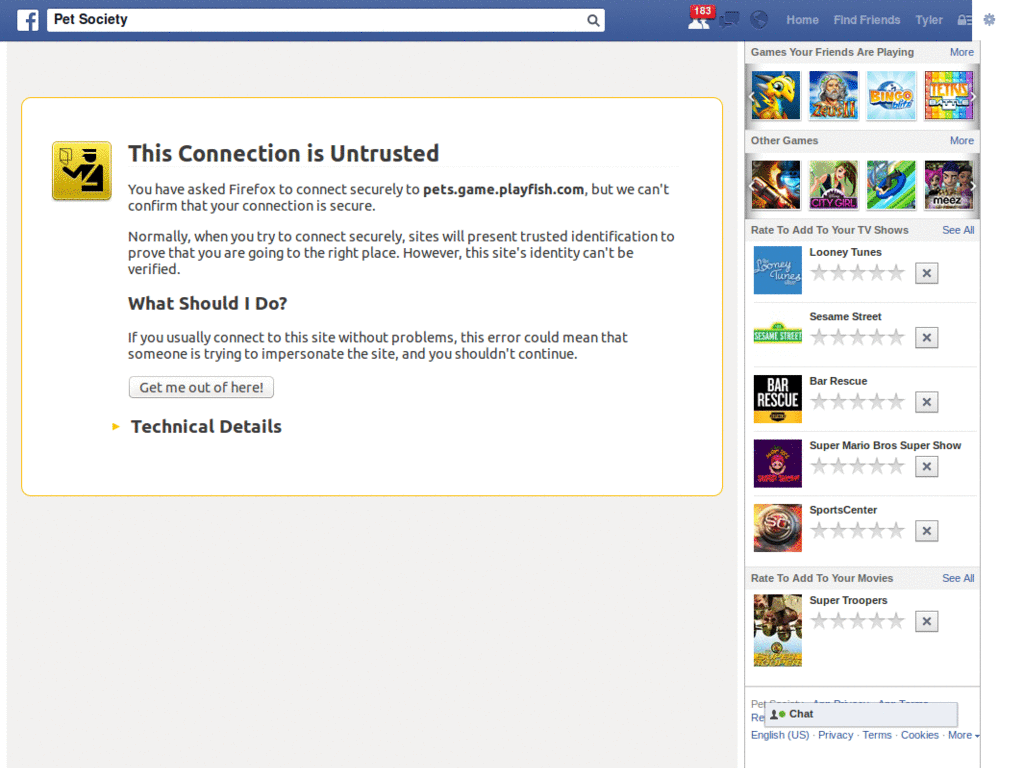The height and width of the screenshot is (768, 1024).
Task: Click the Pet Society search field
Action: pos(317,20)
